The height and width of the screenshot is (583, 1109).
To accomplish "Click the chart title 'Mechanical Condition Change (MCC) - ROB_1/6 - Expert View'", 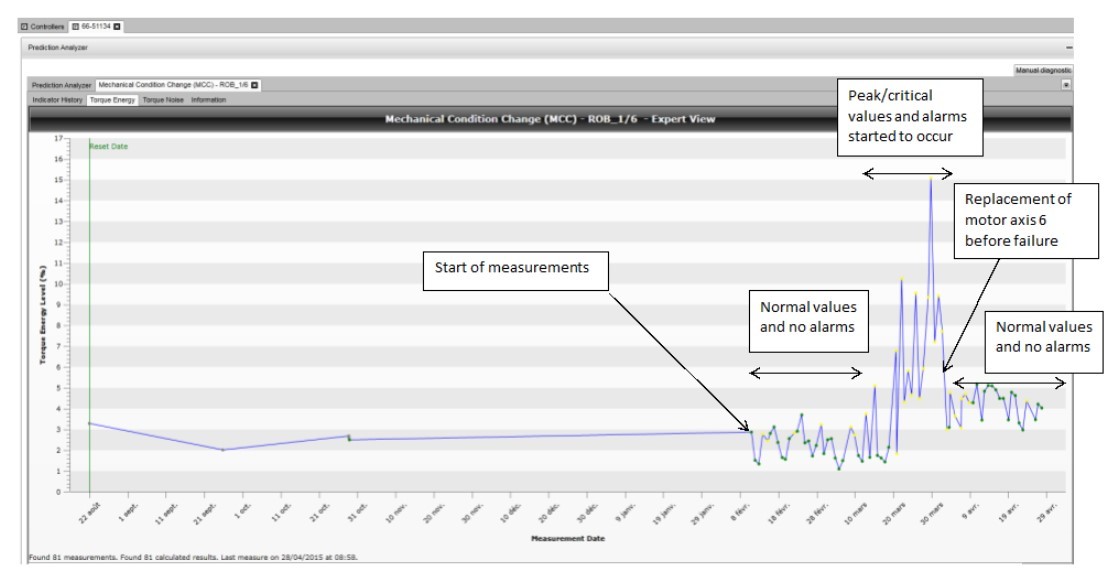I will pyautogui.click(x=550, y=119).
